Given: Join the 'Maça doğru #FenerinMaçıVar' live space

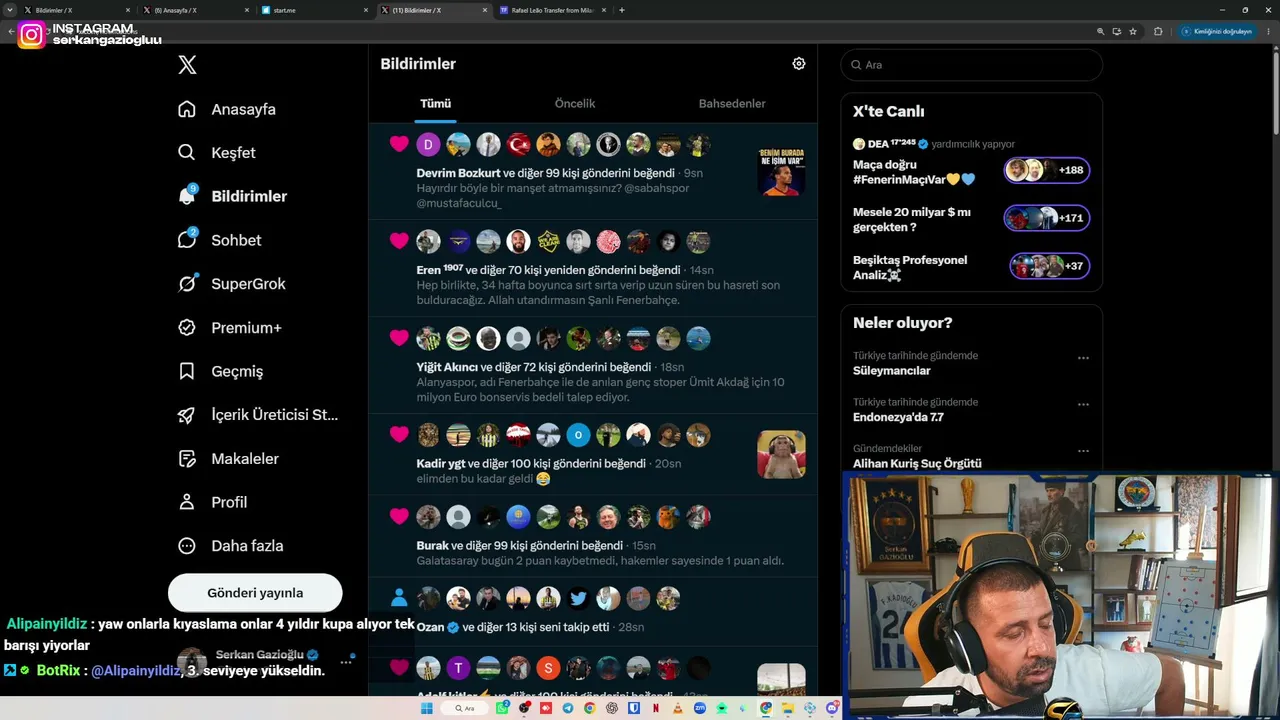Looking at the screenshot, I should pos(914,172).
